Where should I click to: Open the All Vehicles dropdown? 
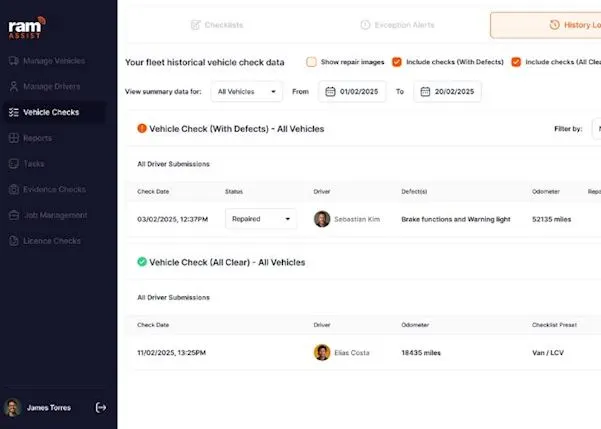(x=246, y=92)
